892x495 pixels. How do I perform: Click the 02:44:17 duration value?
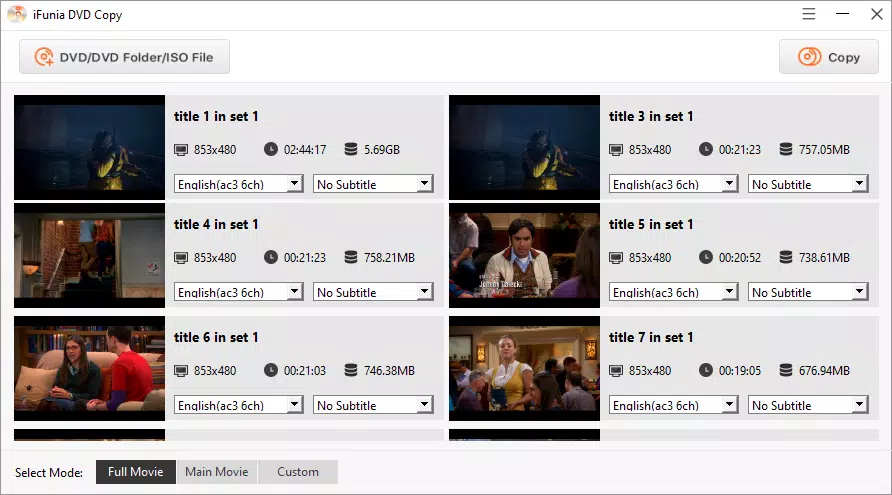click(305, 150)
